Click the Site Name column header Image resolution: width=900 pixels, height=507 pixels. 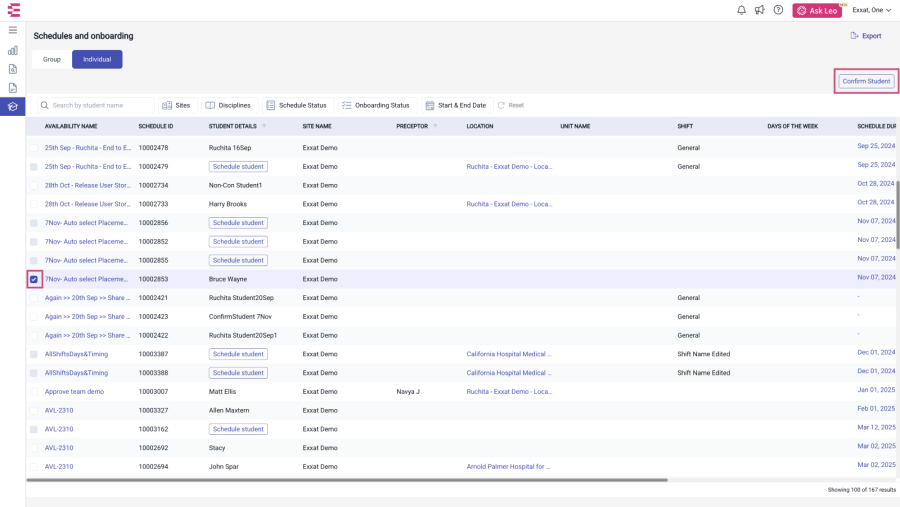click(x=317, y=126)
